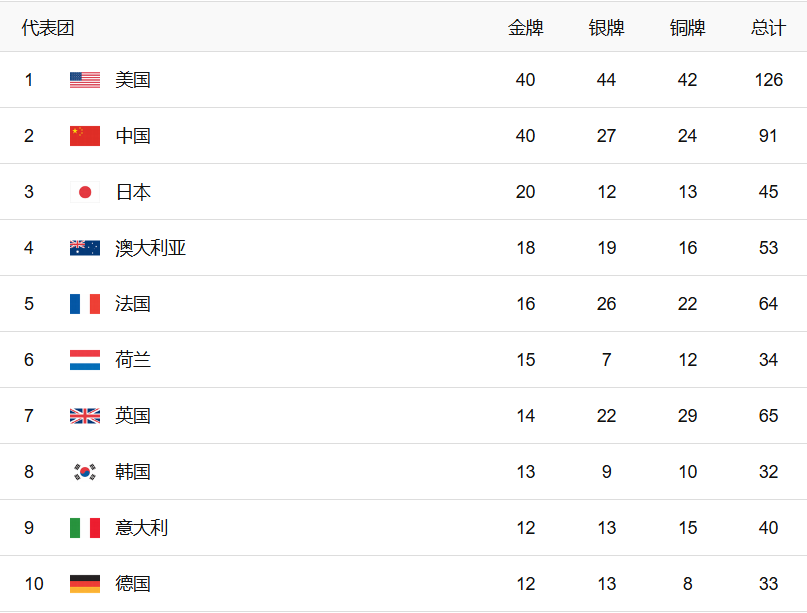Screen dimensions: 807x613
Task: Click the Netherlands flag icon
Action: click(85, 360)
